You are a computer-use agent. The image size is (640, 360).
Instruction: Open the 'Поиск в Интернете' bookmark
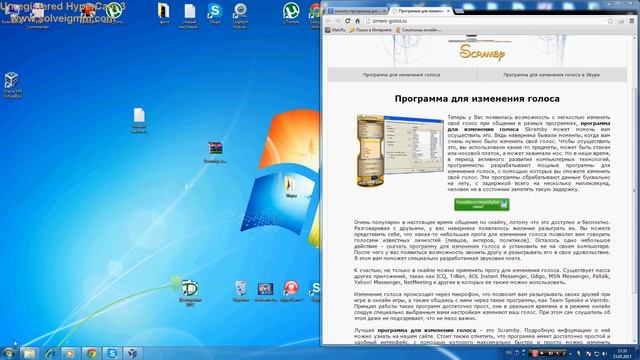click(371, 30)
